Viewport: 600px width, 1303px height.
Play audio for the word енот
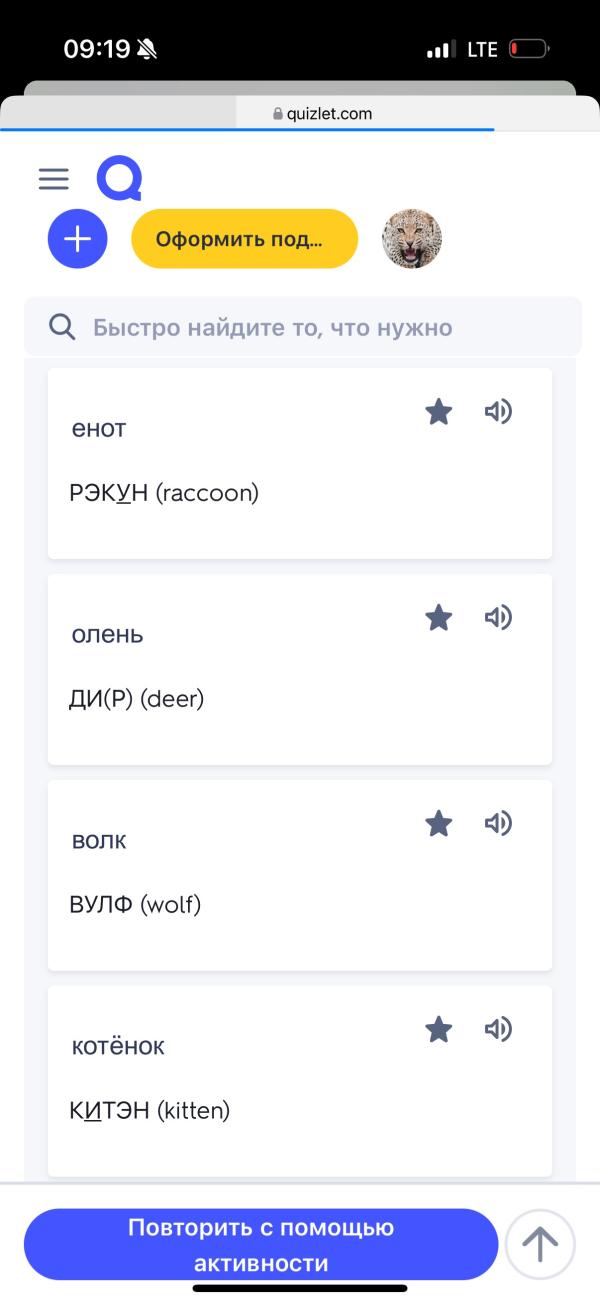[498, 411]
